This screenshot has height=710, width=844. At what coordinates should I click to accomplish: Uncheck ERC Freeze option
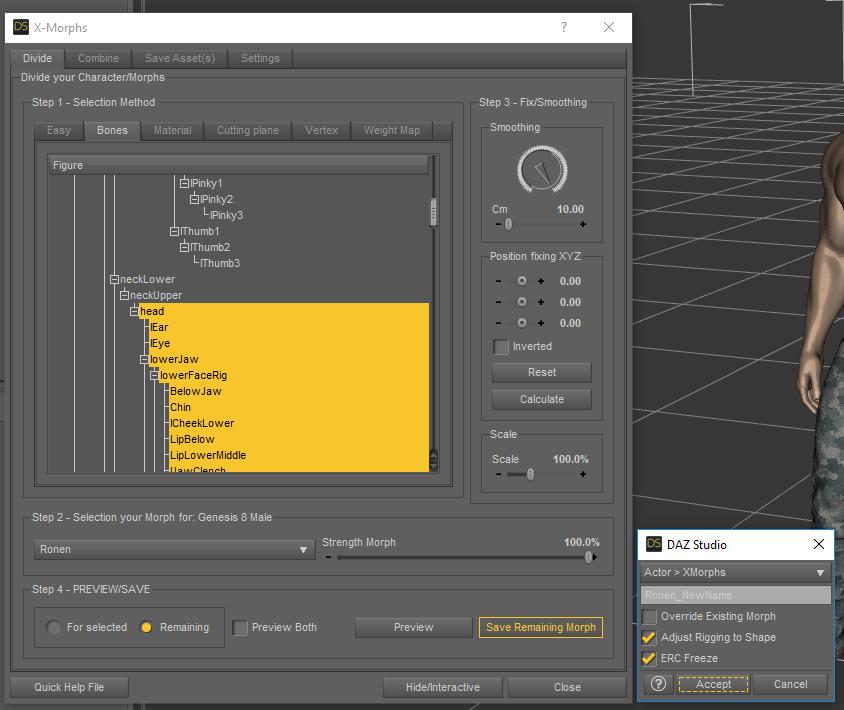649,658
